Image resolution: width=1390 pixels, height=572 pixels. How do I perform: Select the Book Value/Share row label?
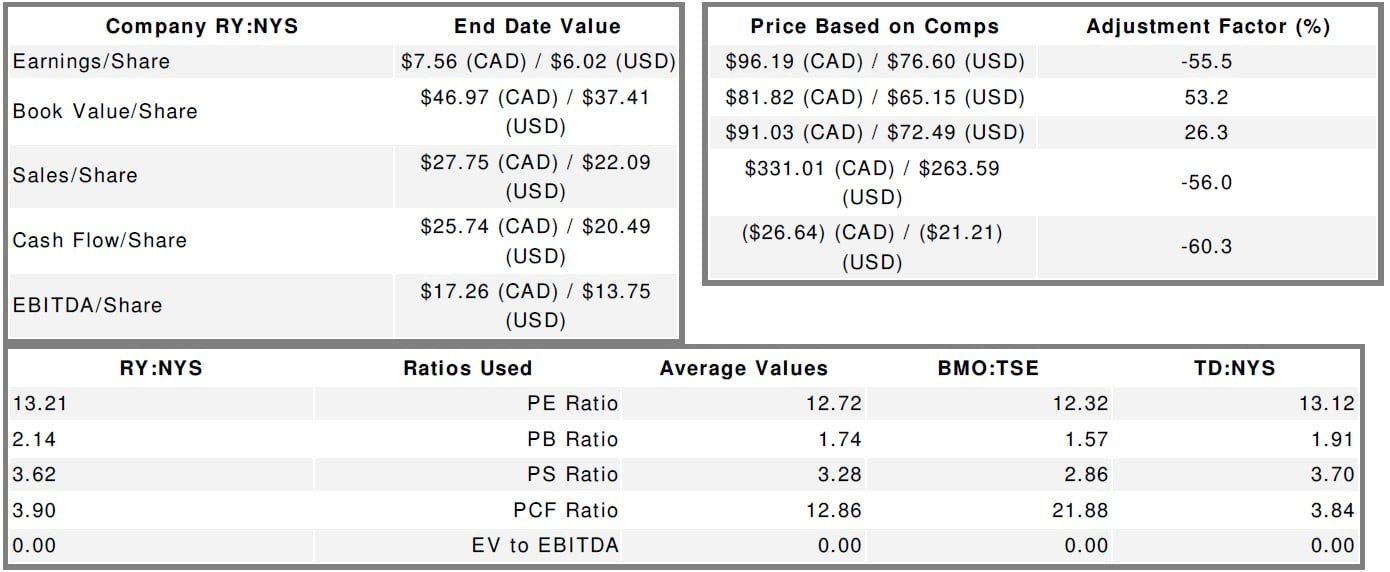tap(105, 111)
